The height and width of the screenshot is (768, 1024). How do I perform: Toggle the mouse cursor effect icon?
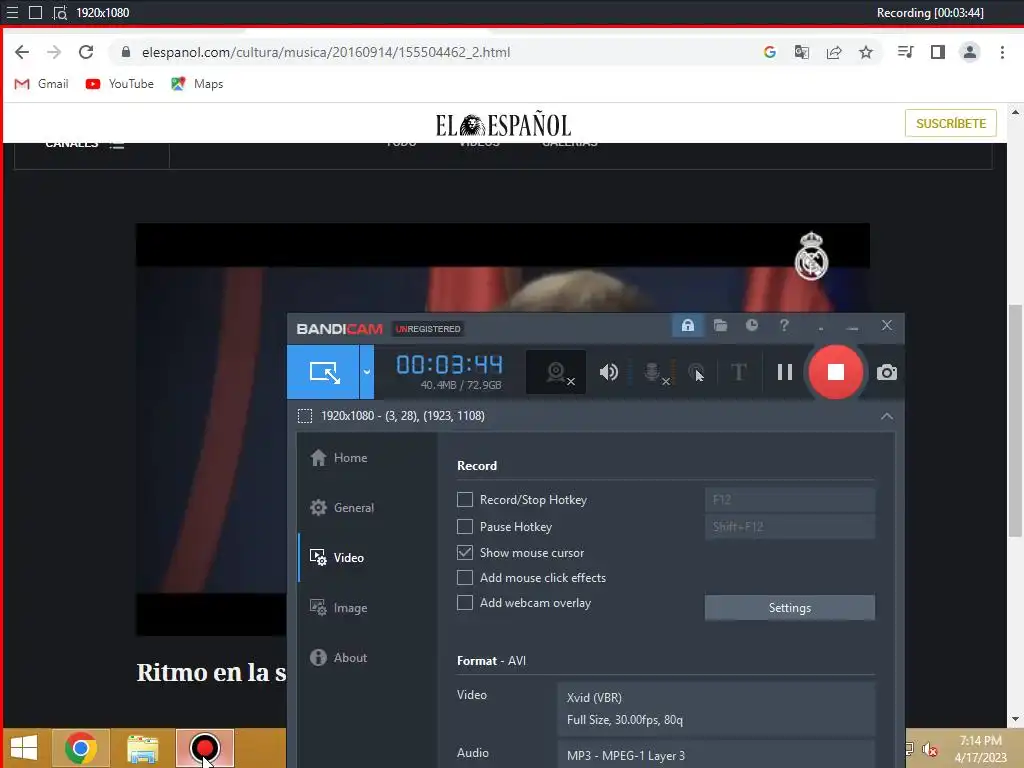click(696, 372)
